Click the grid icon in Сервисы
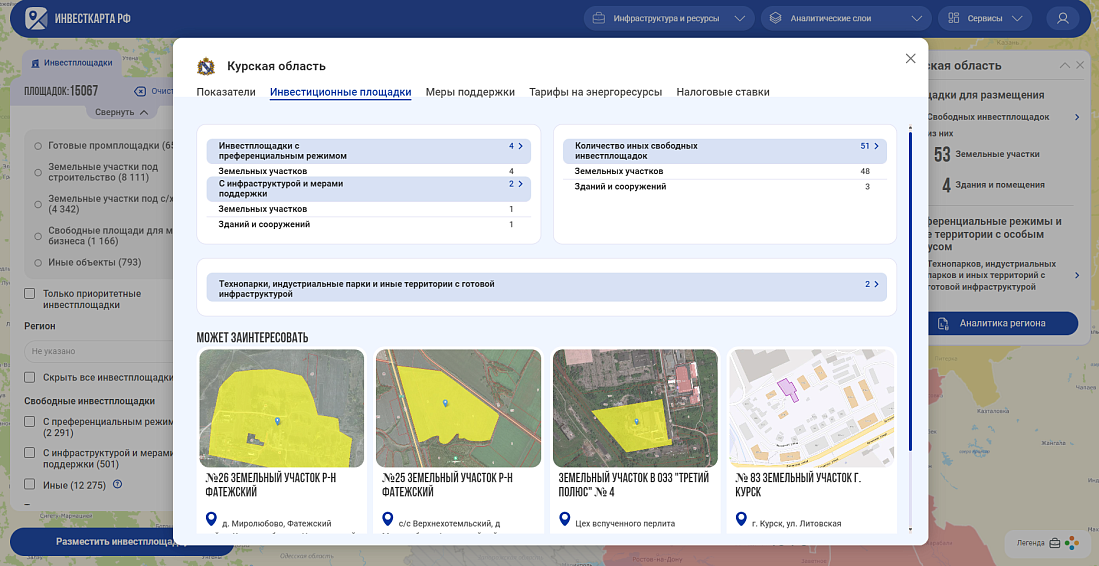Viewport: 1099px width, 566px height. pos(953,18)
